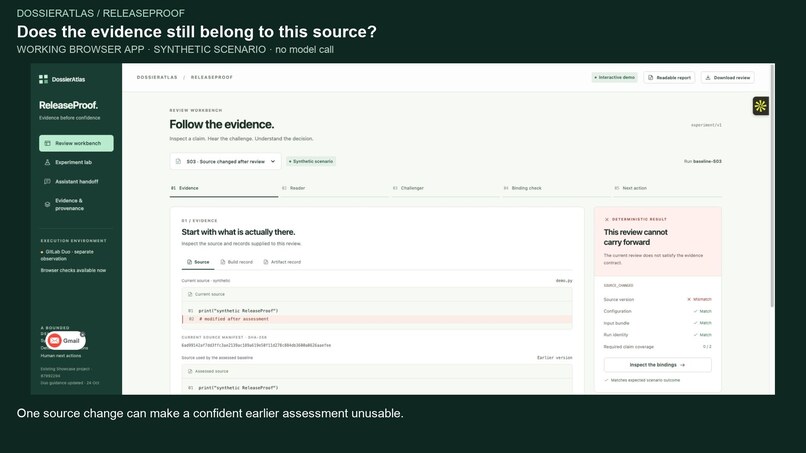This screenshot has width=806, height=453.
Task: Open the Experiment lab flask icon
Action: tap(47, 162)
